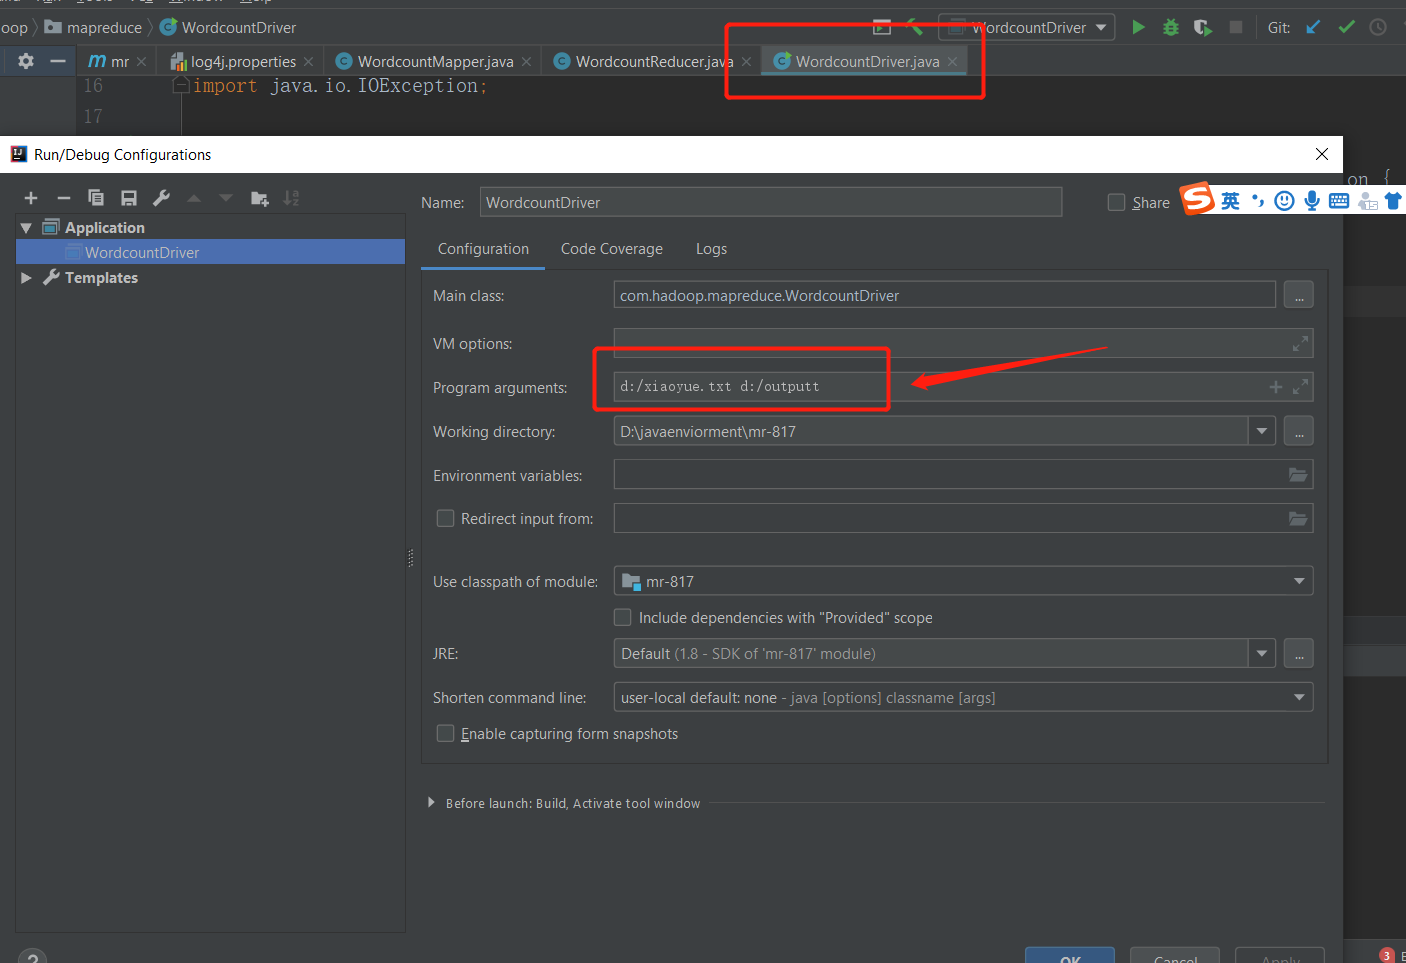1406x963 pixels.
Task: Open Use classpath of module dropdown
Action: coord(963,581)
